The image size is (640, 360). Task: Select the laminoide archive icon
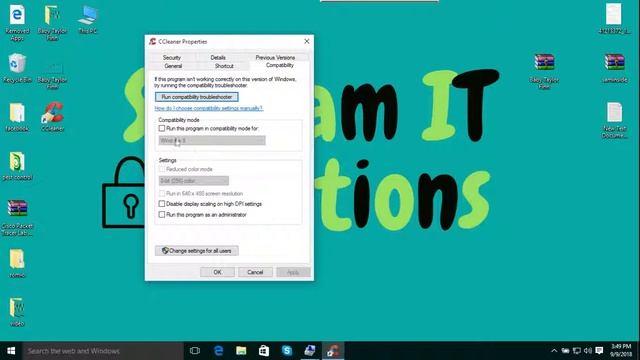tap(614, 68)
